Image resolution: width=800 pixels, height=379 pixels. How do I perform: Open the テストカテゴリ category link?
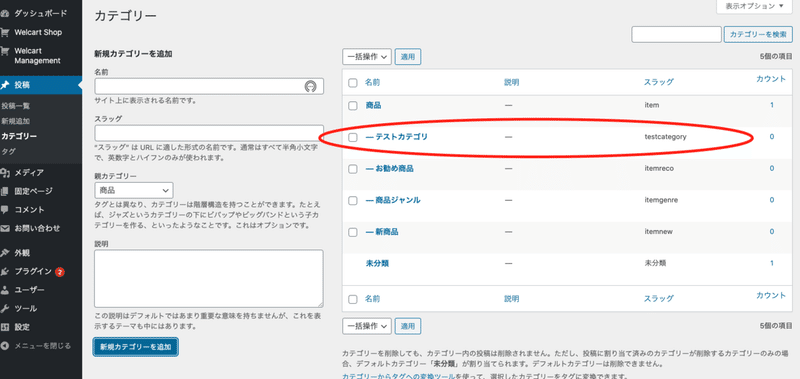(x=396, y=137)
